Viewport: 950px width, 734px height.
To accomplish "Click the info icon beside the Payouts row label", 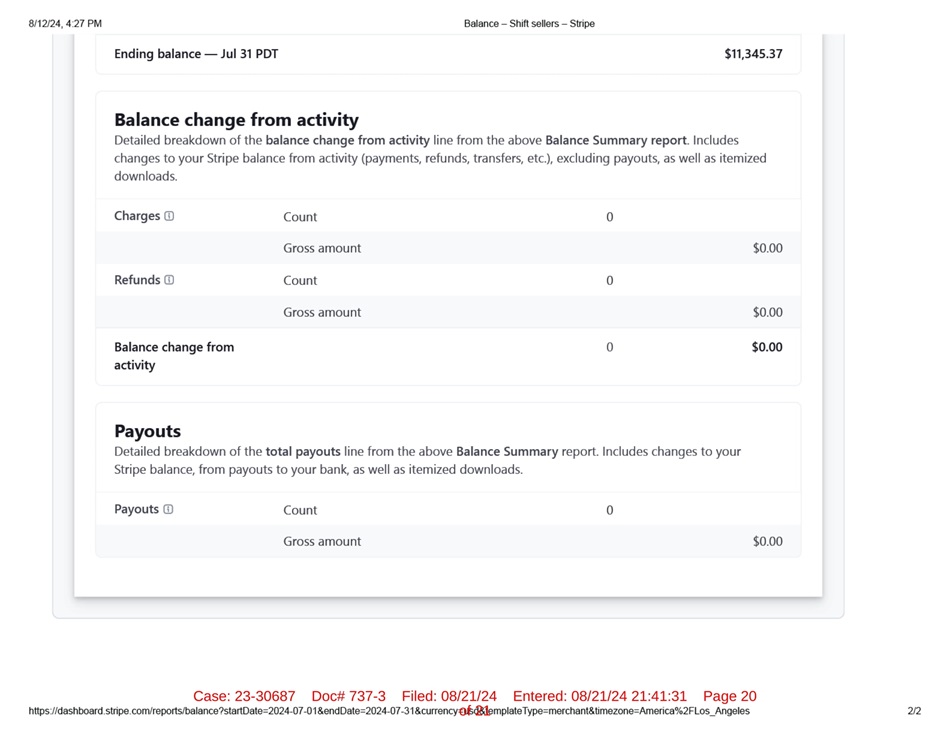I will point(168,509).
